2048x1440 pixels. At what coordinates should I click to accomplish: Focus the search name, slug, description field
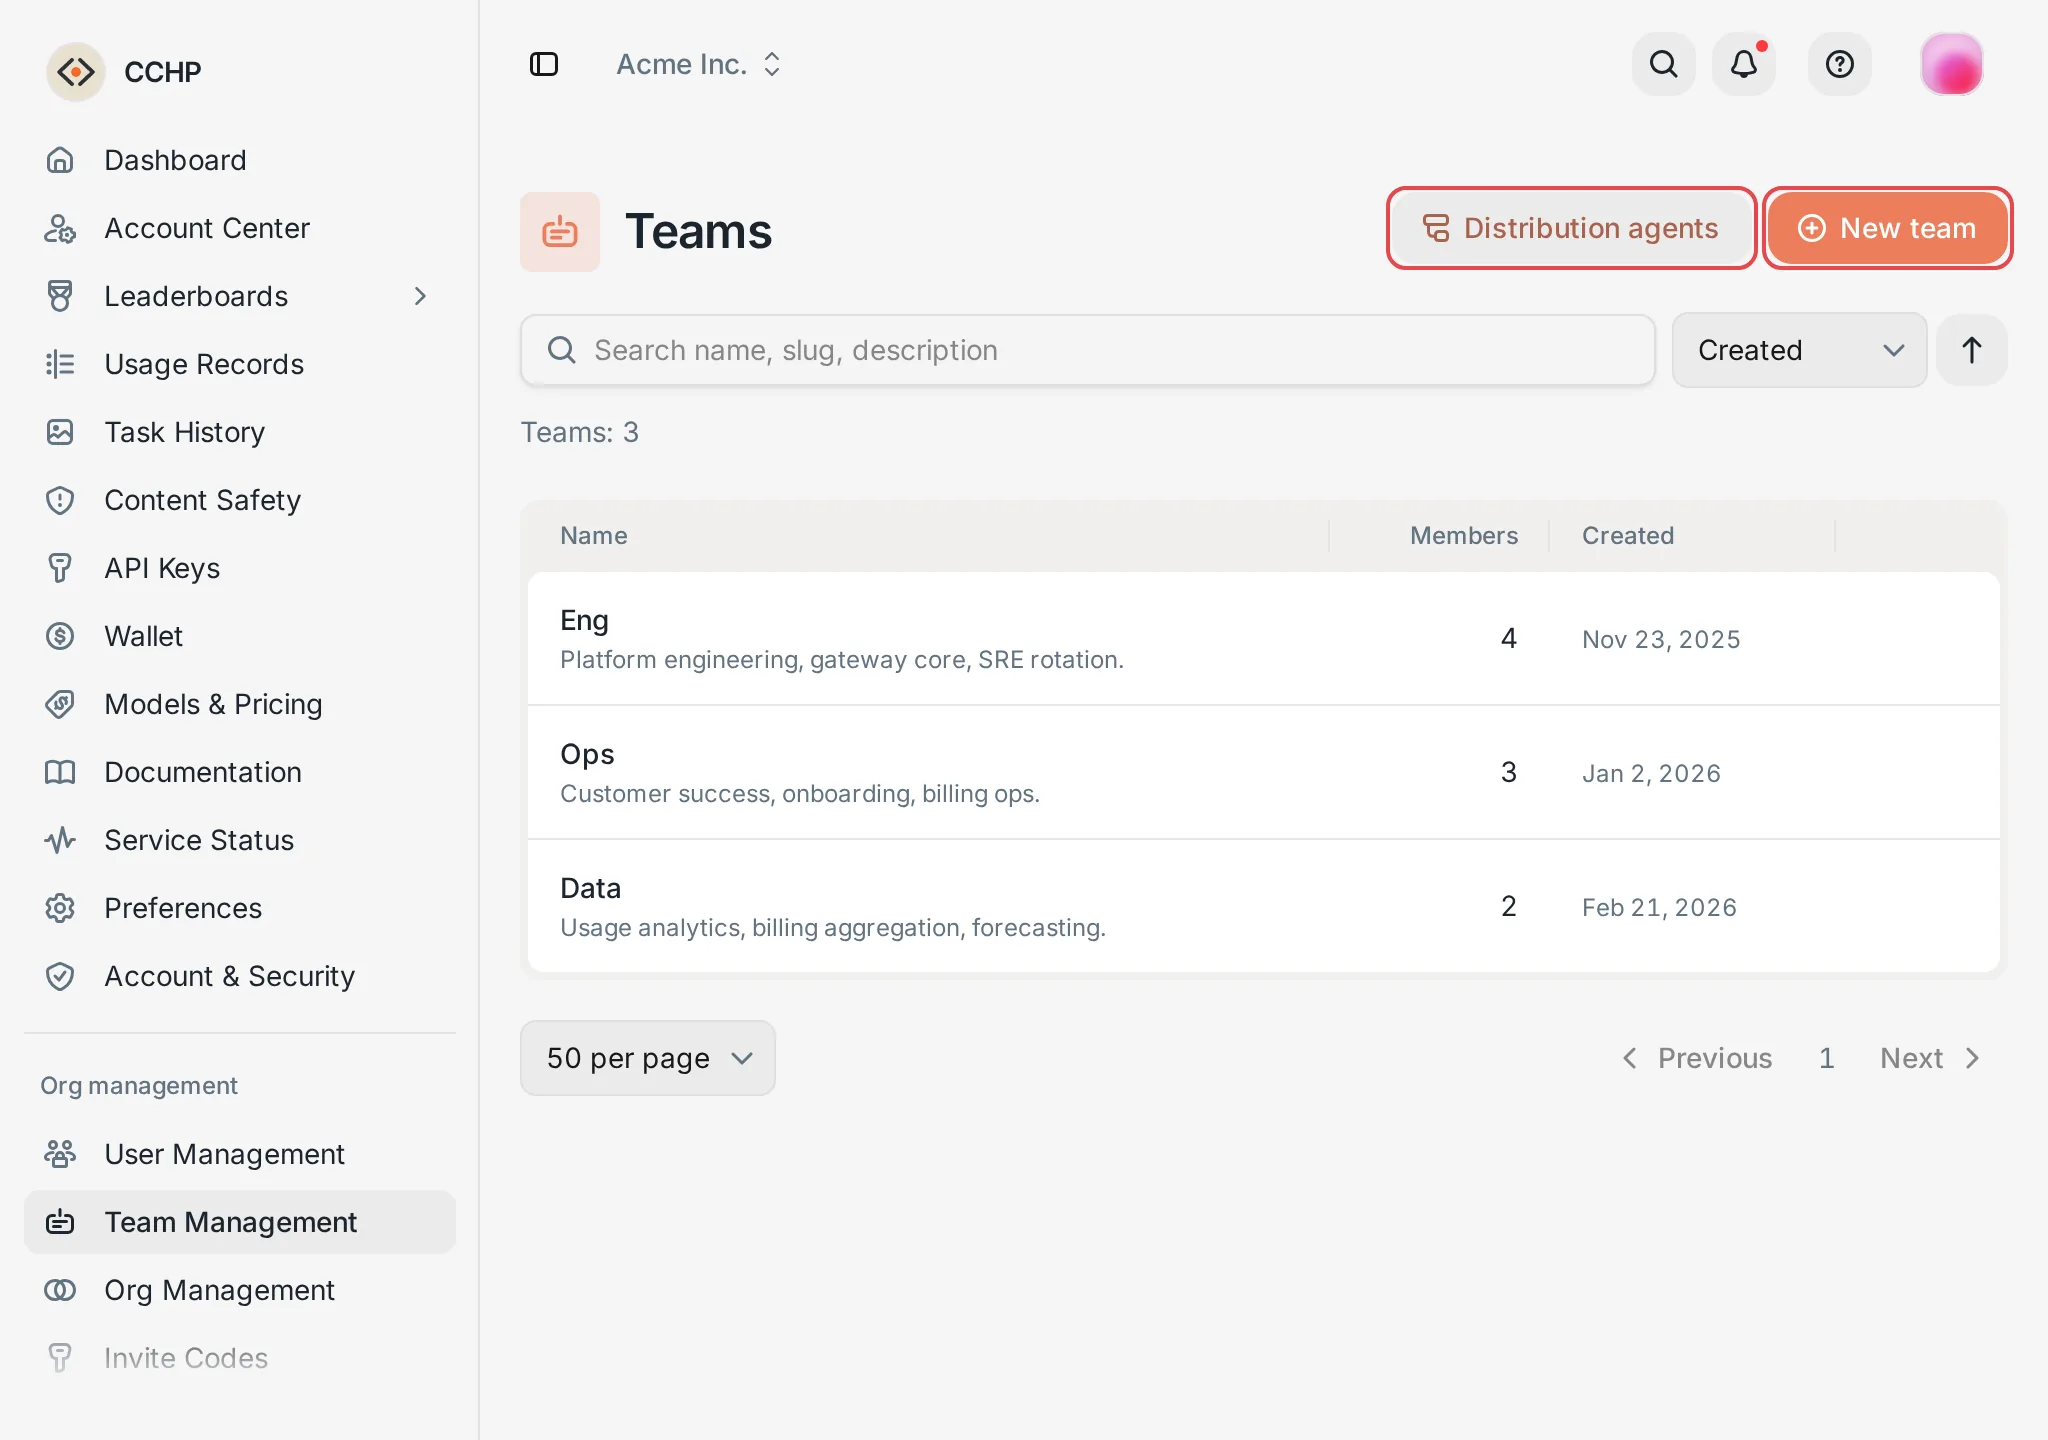pyautogui.click(x=1088, y=350)
